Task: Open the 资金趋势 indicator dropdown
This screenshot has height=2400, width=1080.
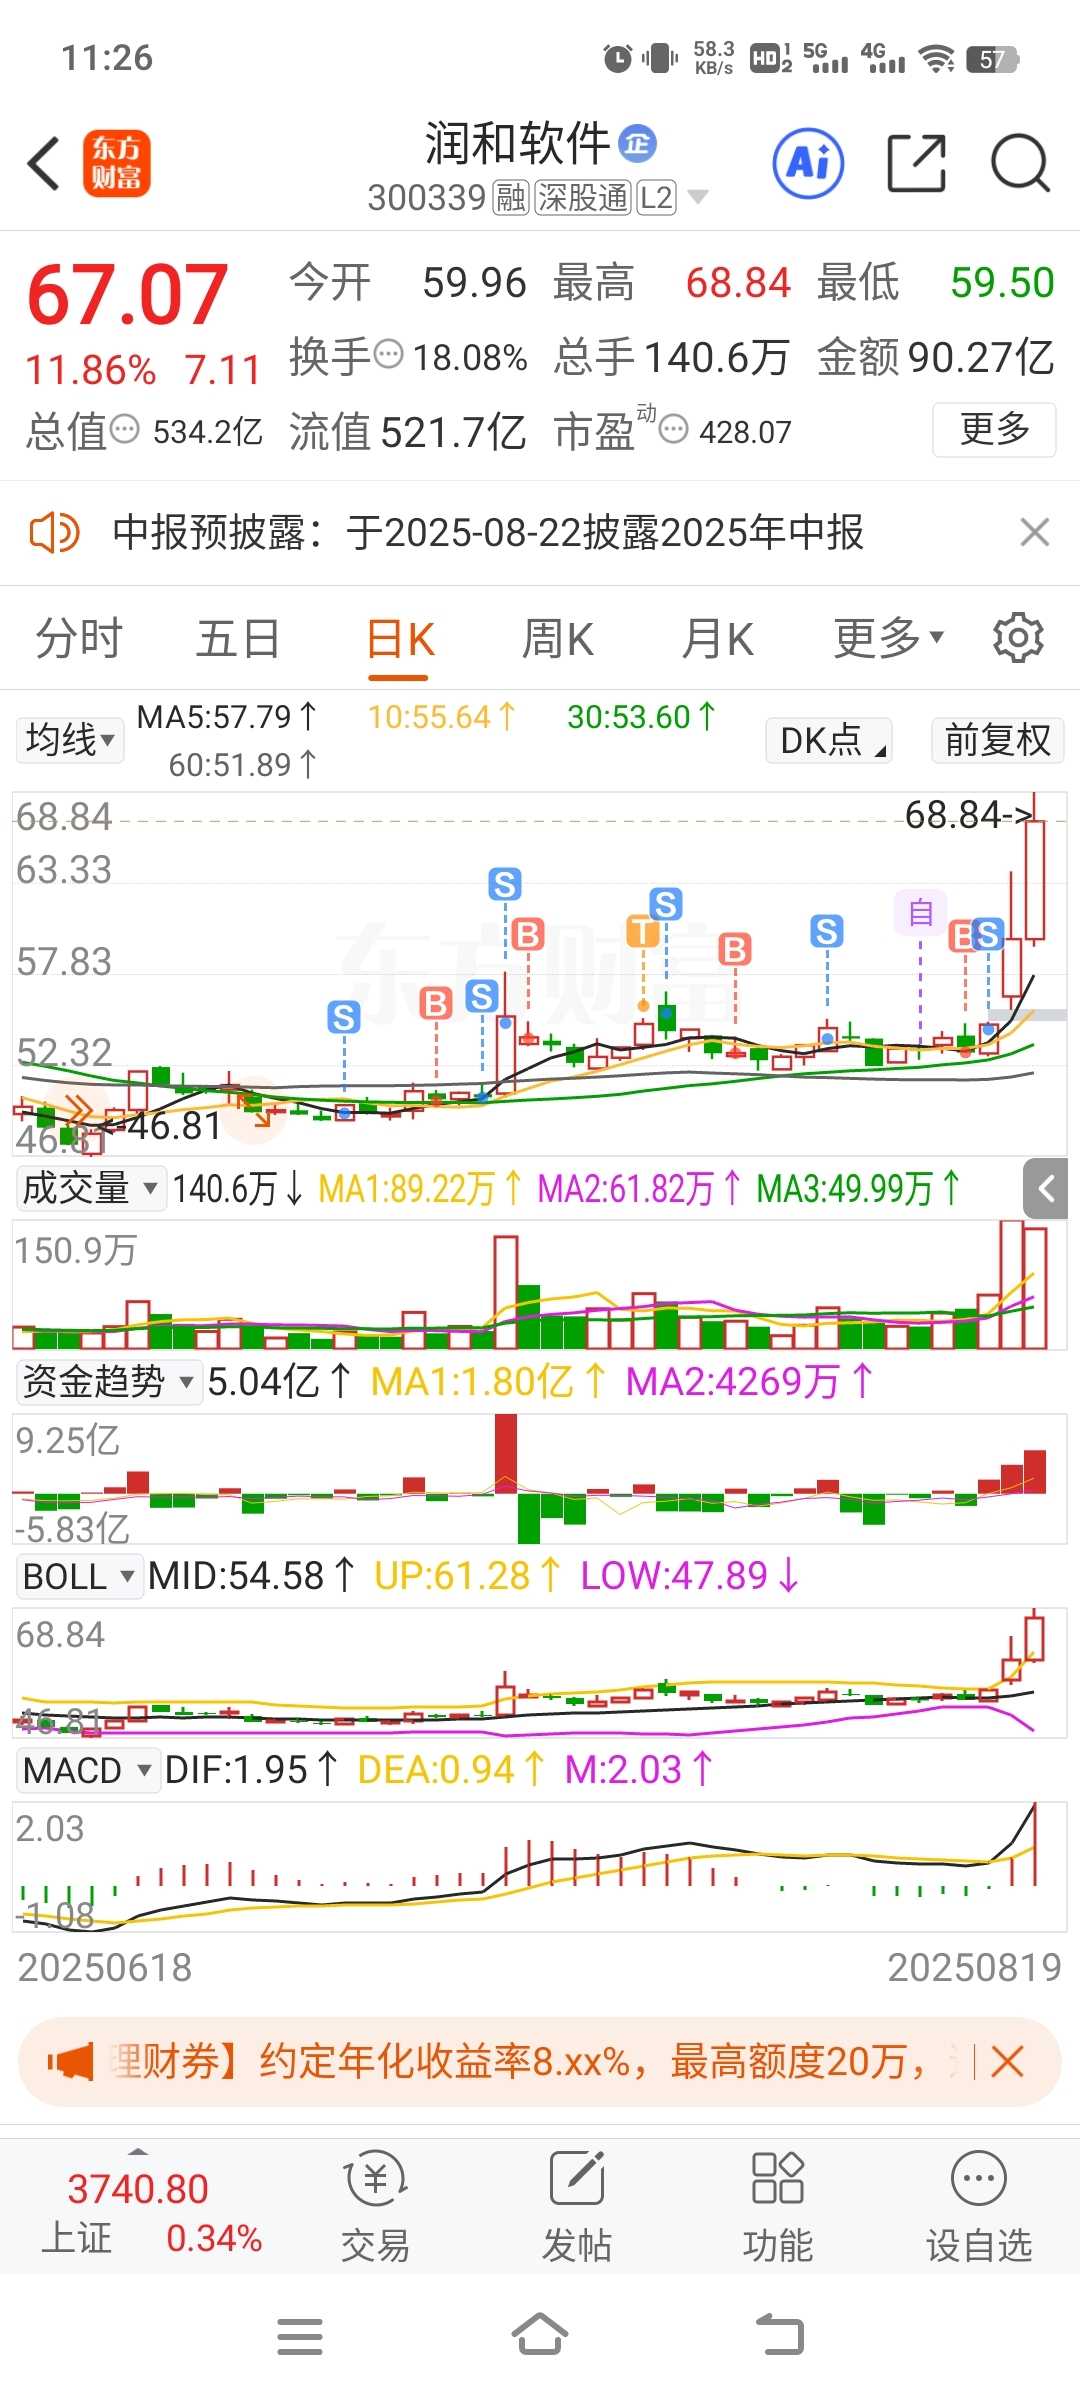Action: (x=108, y=1382)
